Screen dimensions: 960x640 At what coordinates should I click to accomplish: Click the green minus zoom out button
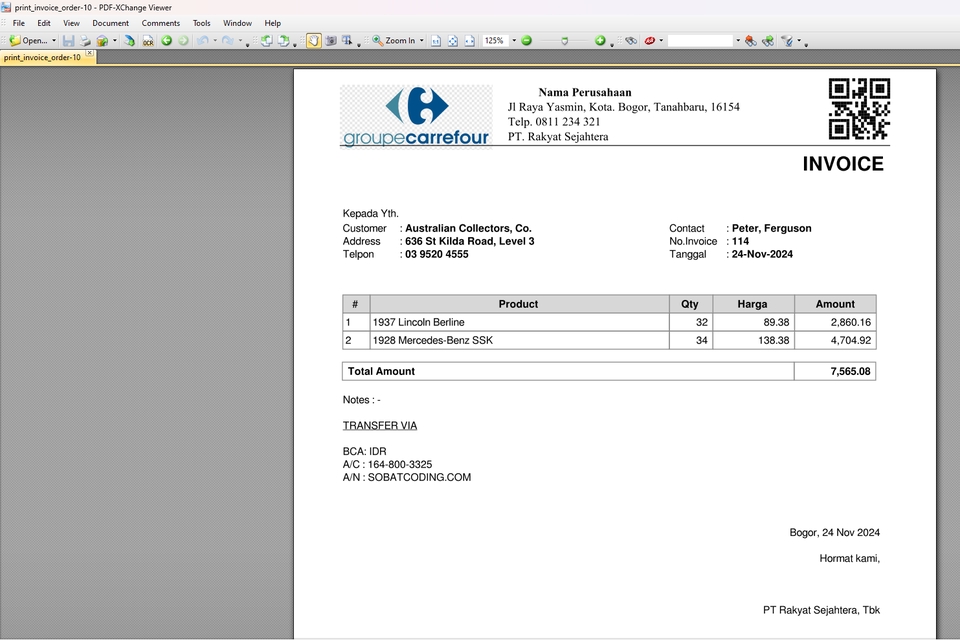[x=527, y=40]
